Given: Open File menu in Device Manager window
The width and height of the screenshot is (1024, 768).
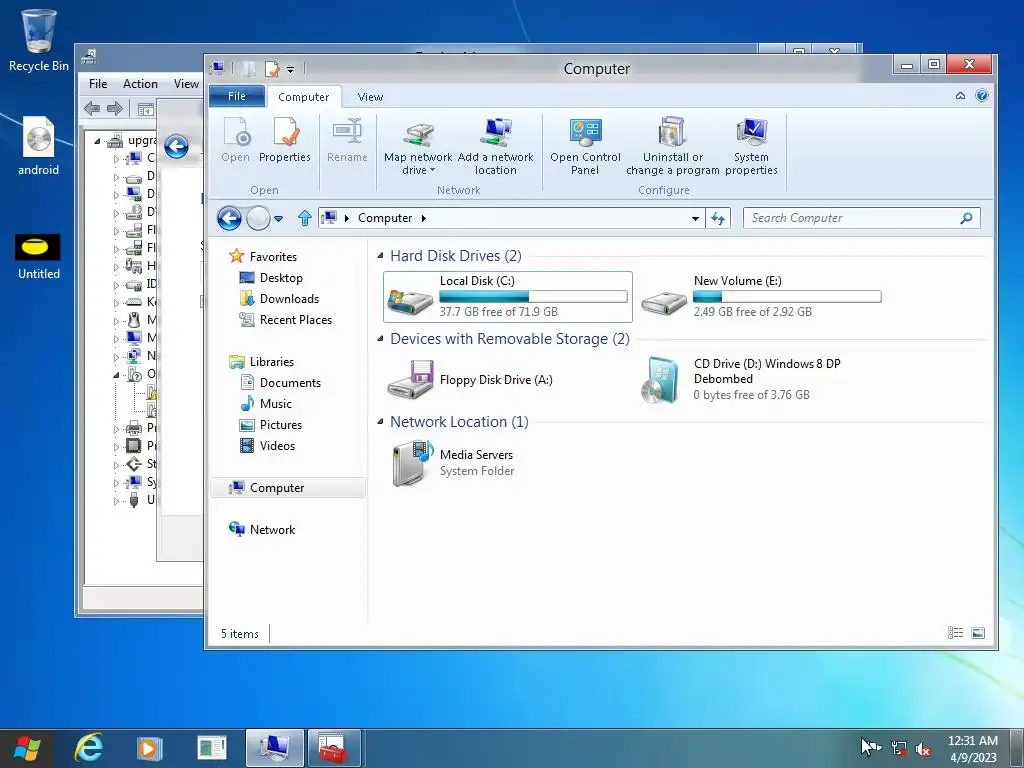Looking at the screenshot, I should click(98, 84).
